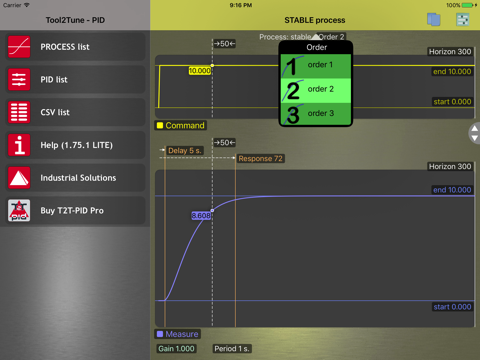Tap the yellow Command color swatch
This screenshot has width=480, height=360.
(x=160, y=125)
